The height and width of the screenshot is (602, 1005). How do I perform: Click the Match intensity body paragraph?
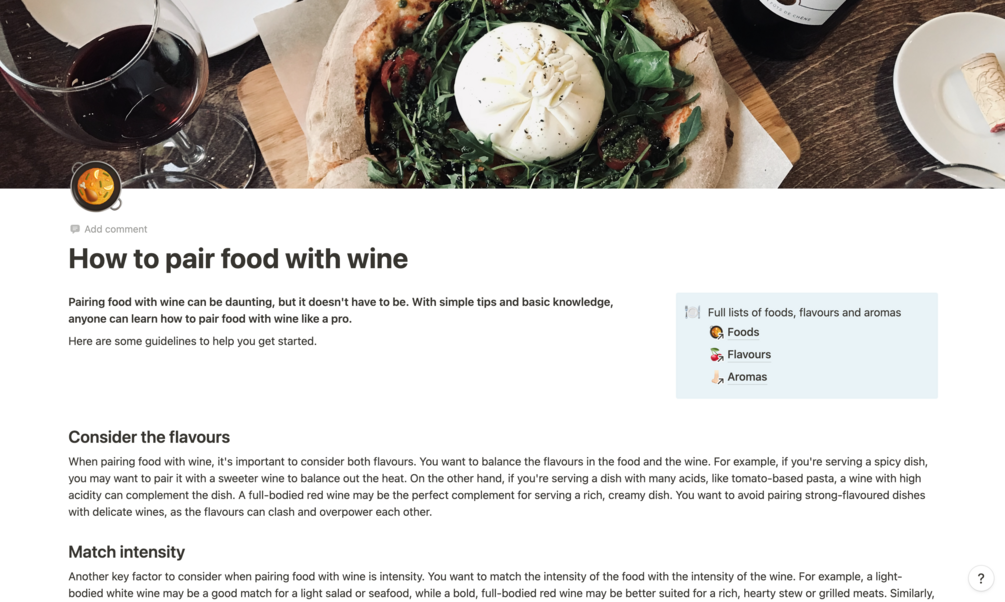tap(501, 585)
